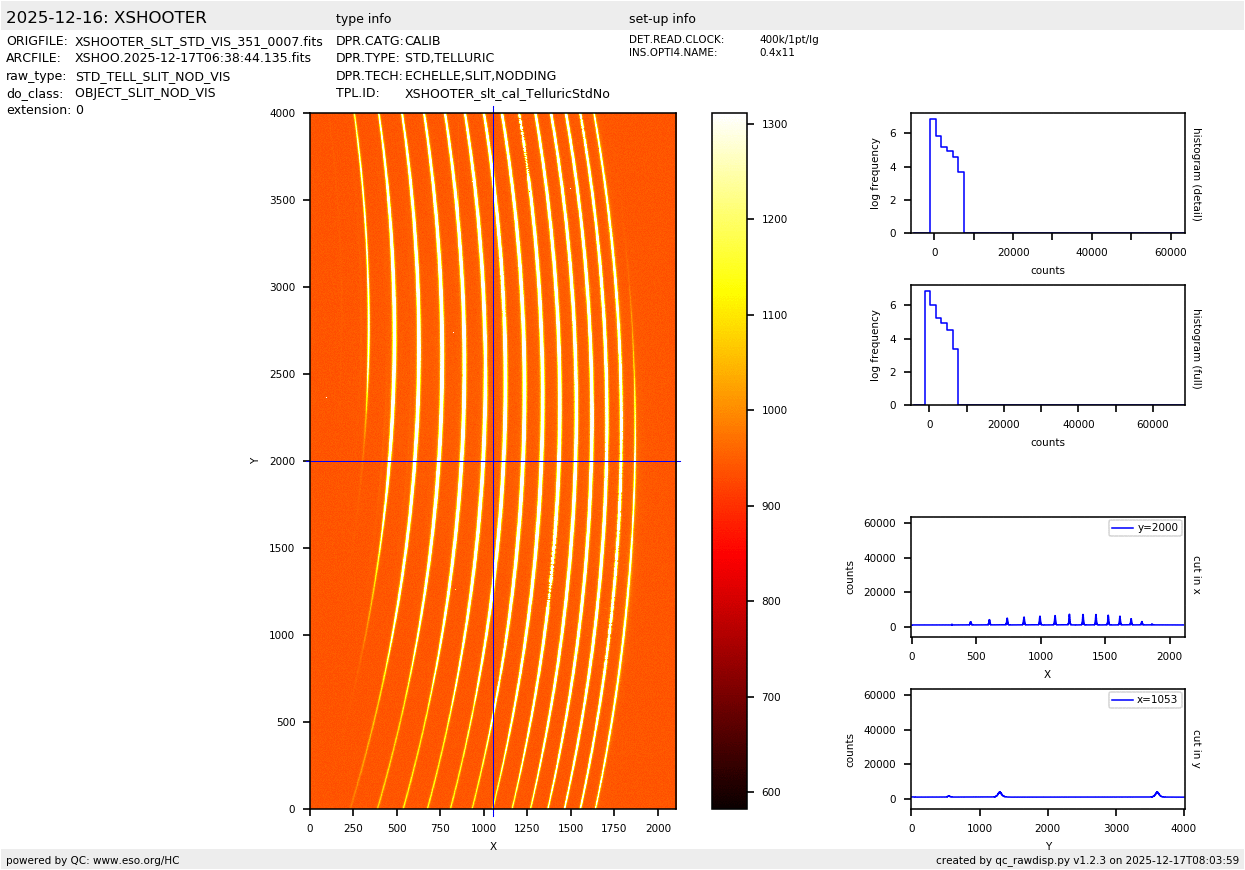This screenshot has height=870, width=1245.
Task: Click the raw_type value STD_TELL_SLIT_NOD_VIS
Action: coord(152,77)
